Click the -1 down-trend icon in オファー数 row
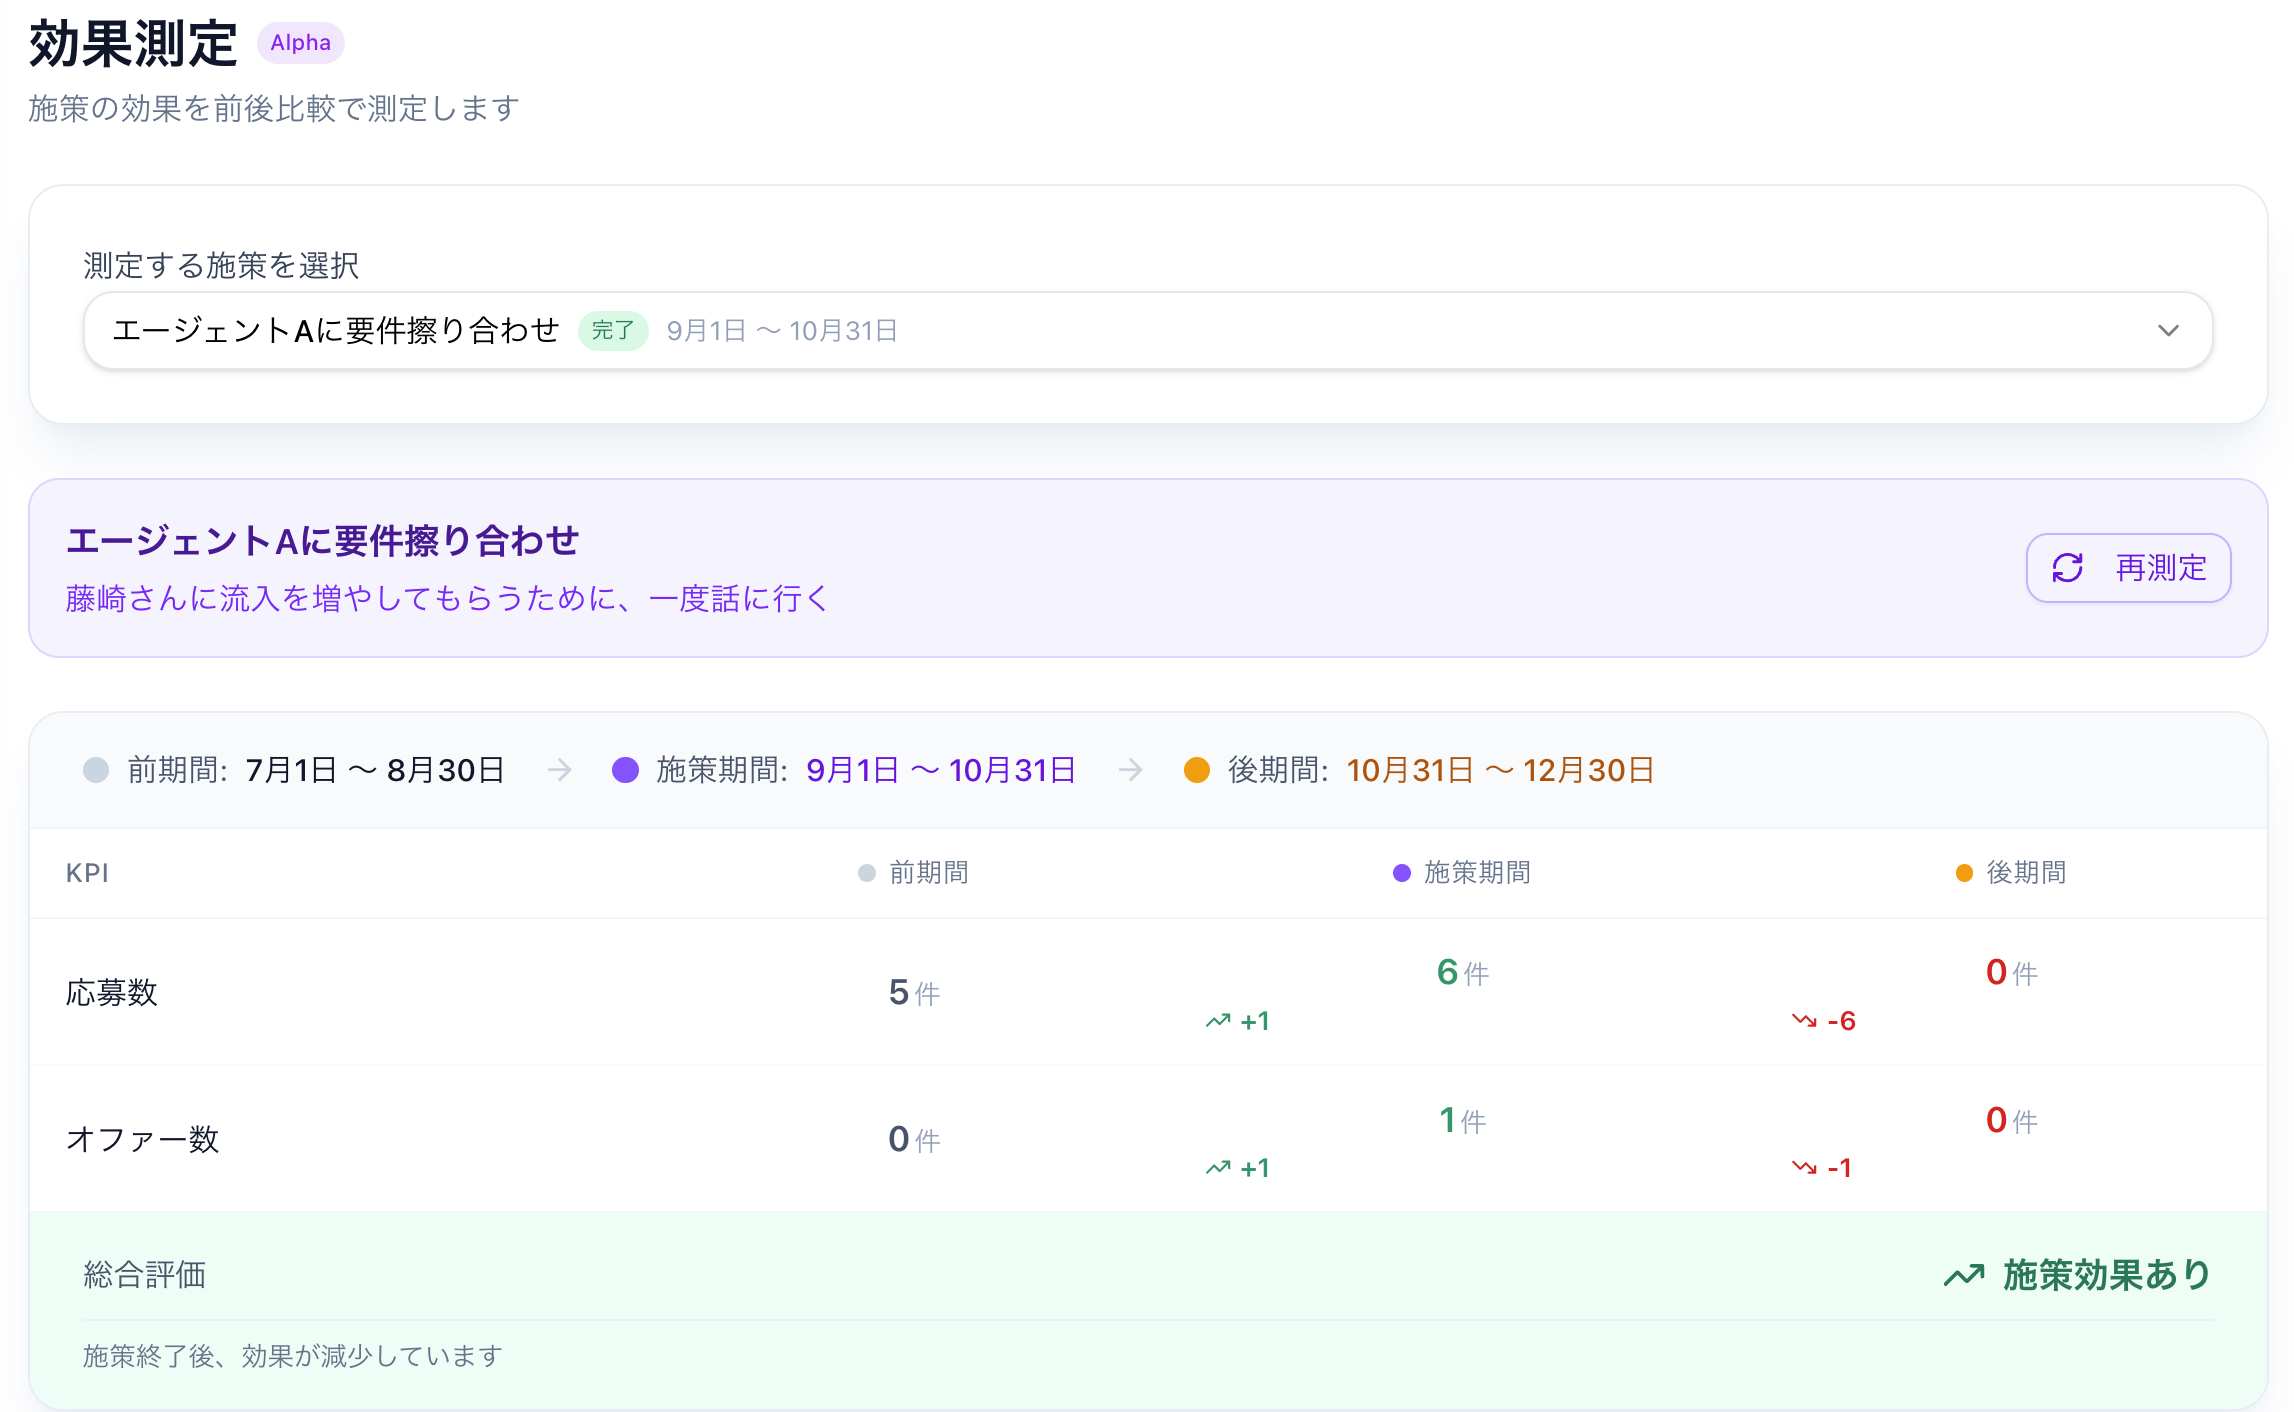This screenshot has width=2294, height=1412. pyautogui.click(x=1804, y=1168)
